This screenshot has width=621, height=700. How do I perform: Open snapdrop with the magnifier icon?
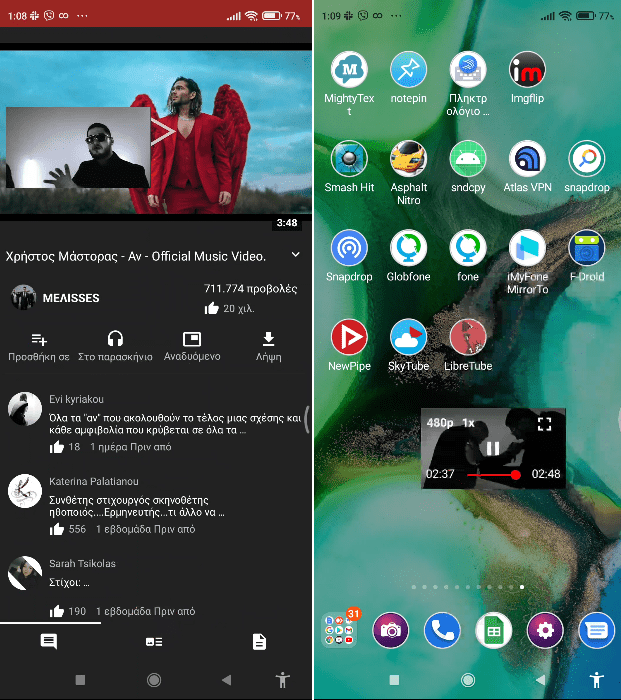[587, 159]
